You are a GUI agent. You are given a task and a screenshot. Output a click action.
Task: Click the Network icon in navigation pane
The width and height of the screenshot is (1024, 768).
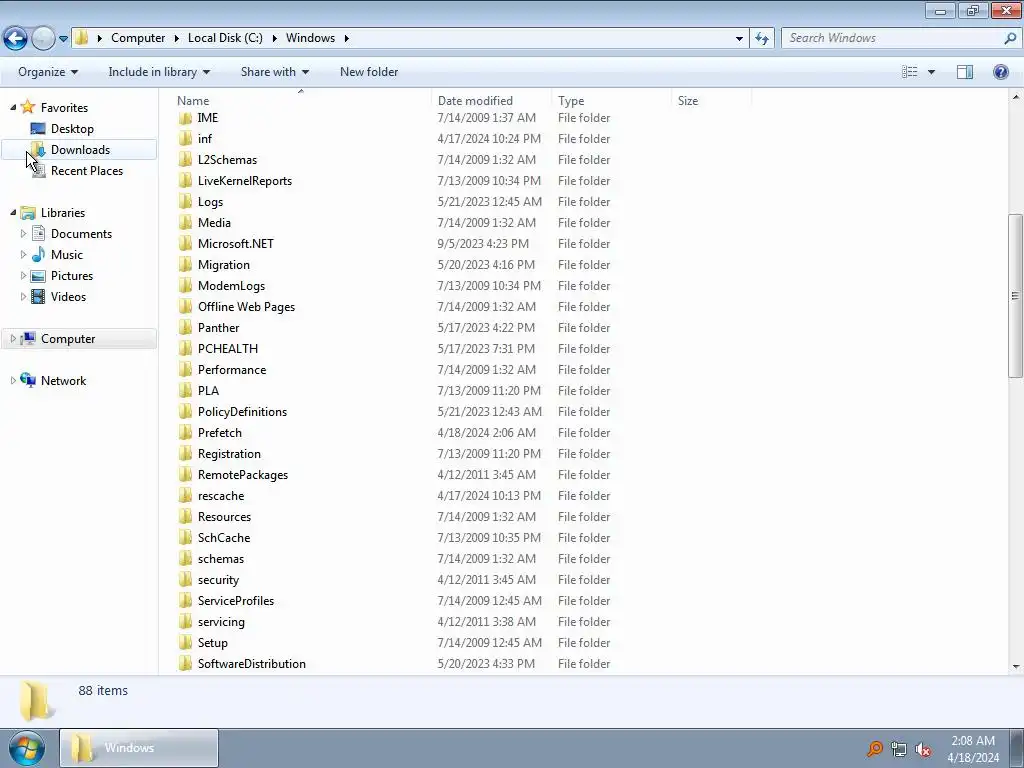coord(28,380)
